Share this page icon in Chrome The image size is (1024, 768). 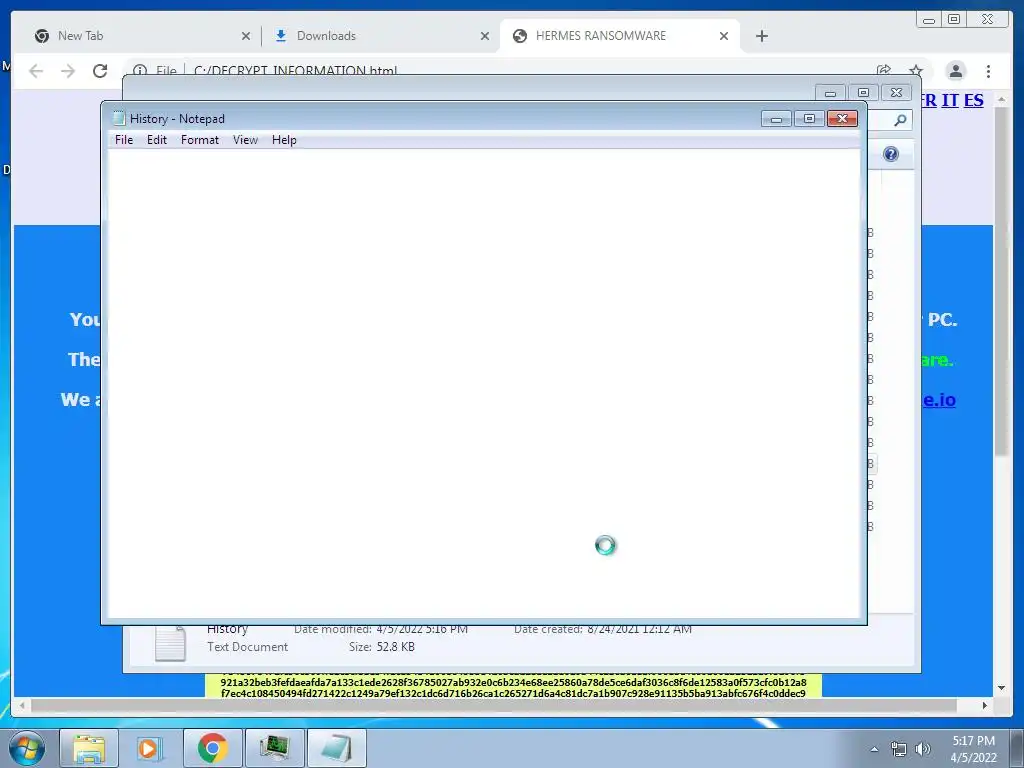click(884, 70)
